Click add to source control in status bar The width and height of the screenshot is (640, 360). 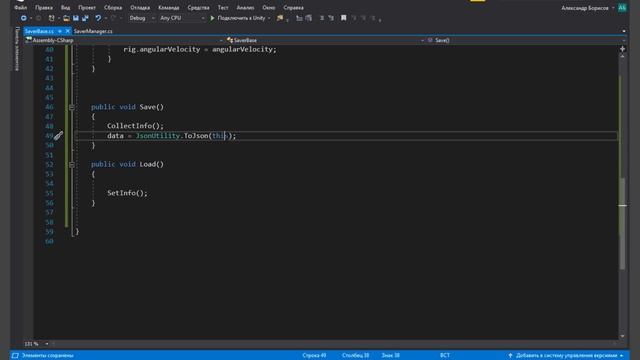coord(566,356)
